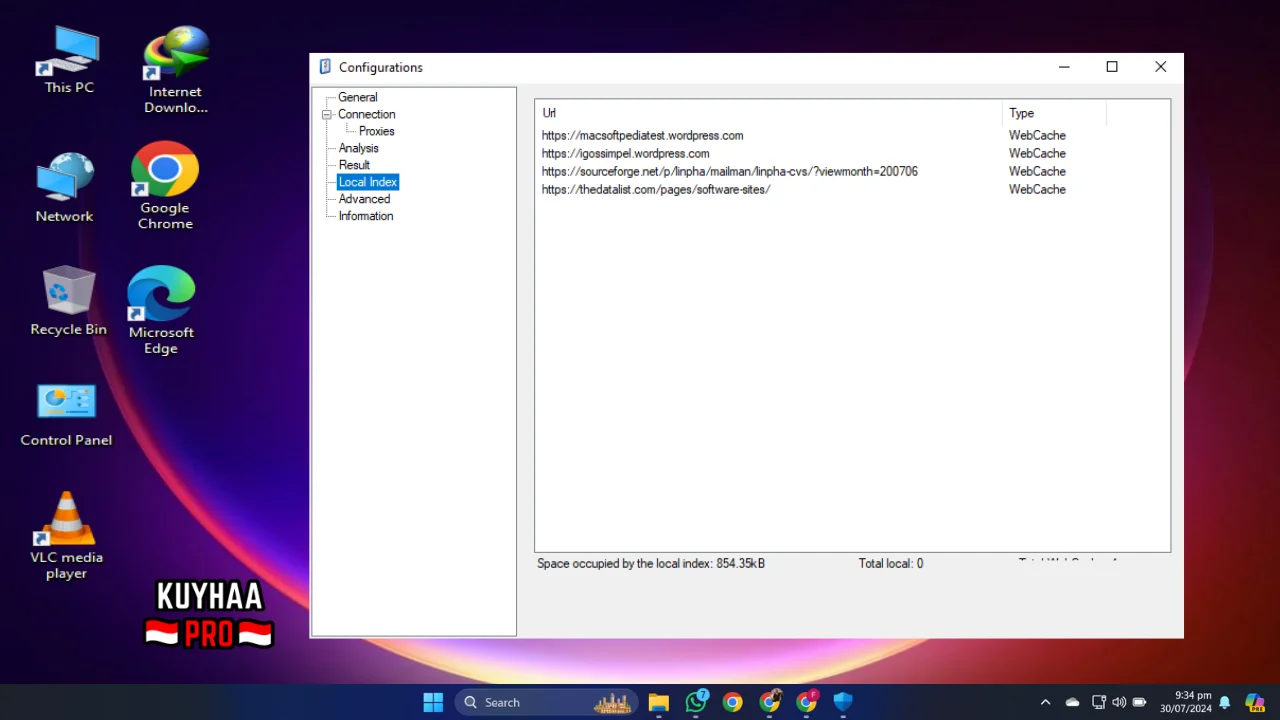Image resolution: width=1280 pixels, height=720 pixels.
Task: Open WhatsApp from the taskbar
Action: tap(696, 702)
